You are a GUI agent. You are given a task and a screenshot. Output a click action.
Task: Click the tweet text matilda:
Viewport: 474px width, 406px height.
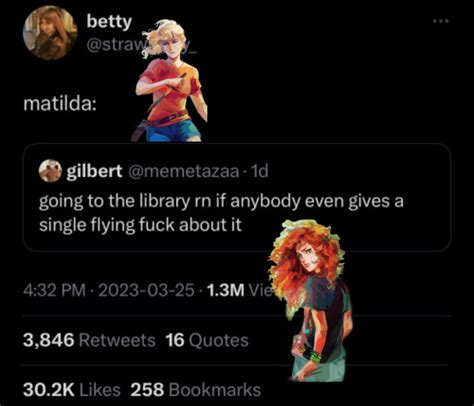(60, 104)
